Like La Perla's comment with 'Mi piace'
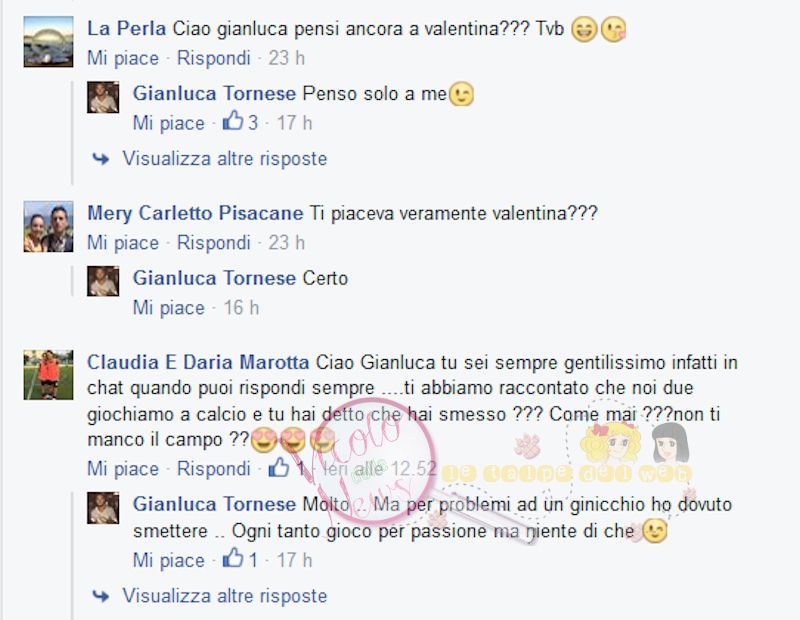The width and height of the screenshot is (800, 620). point(123,58)
